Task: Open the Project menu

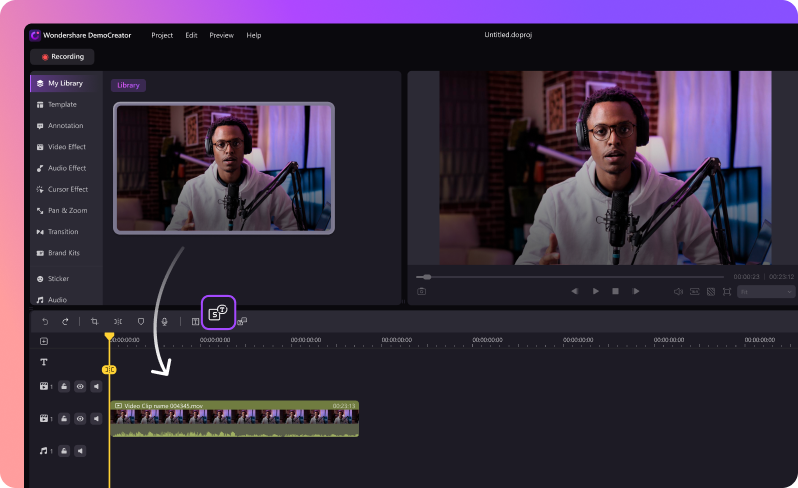Action: [162, 35]
